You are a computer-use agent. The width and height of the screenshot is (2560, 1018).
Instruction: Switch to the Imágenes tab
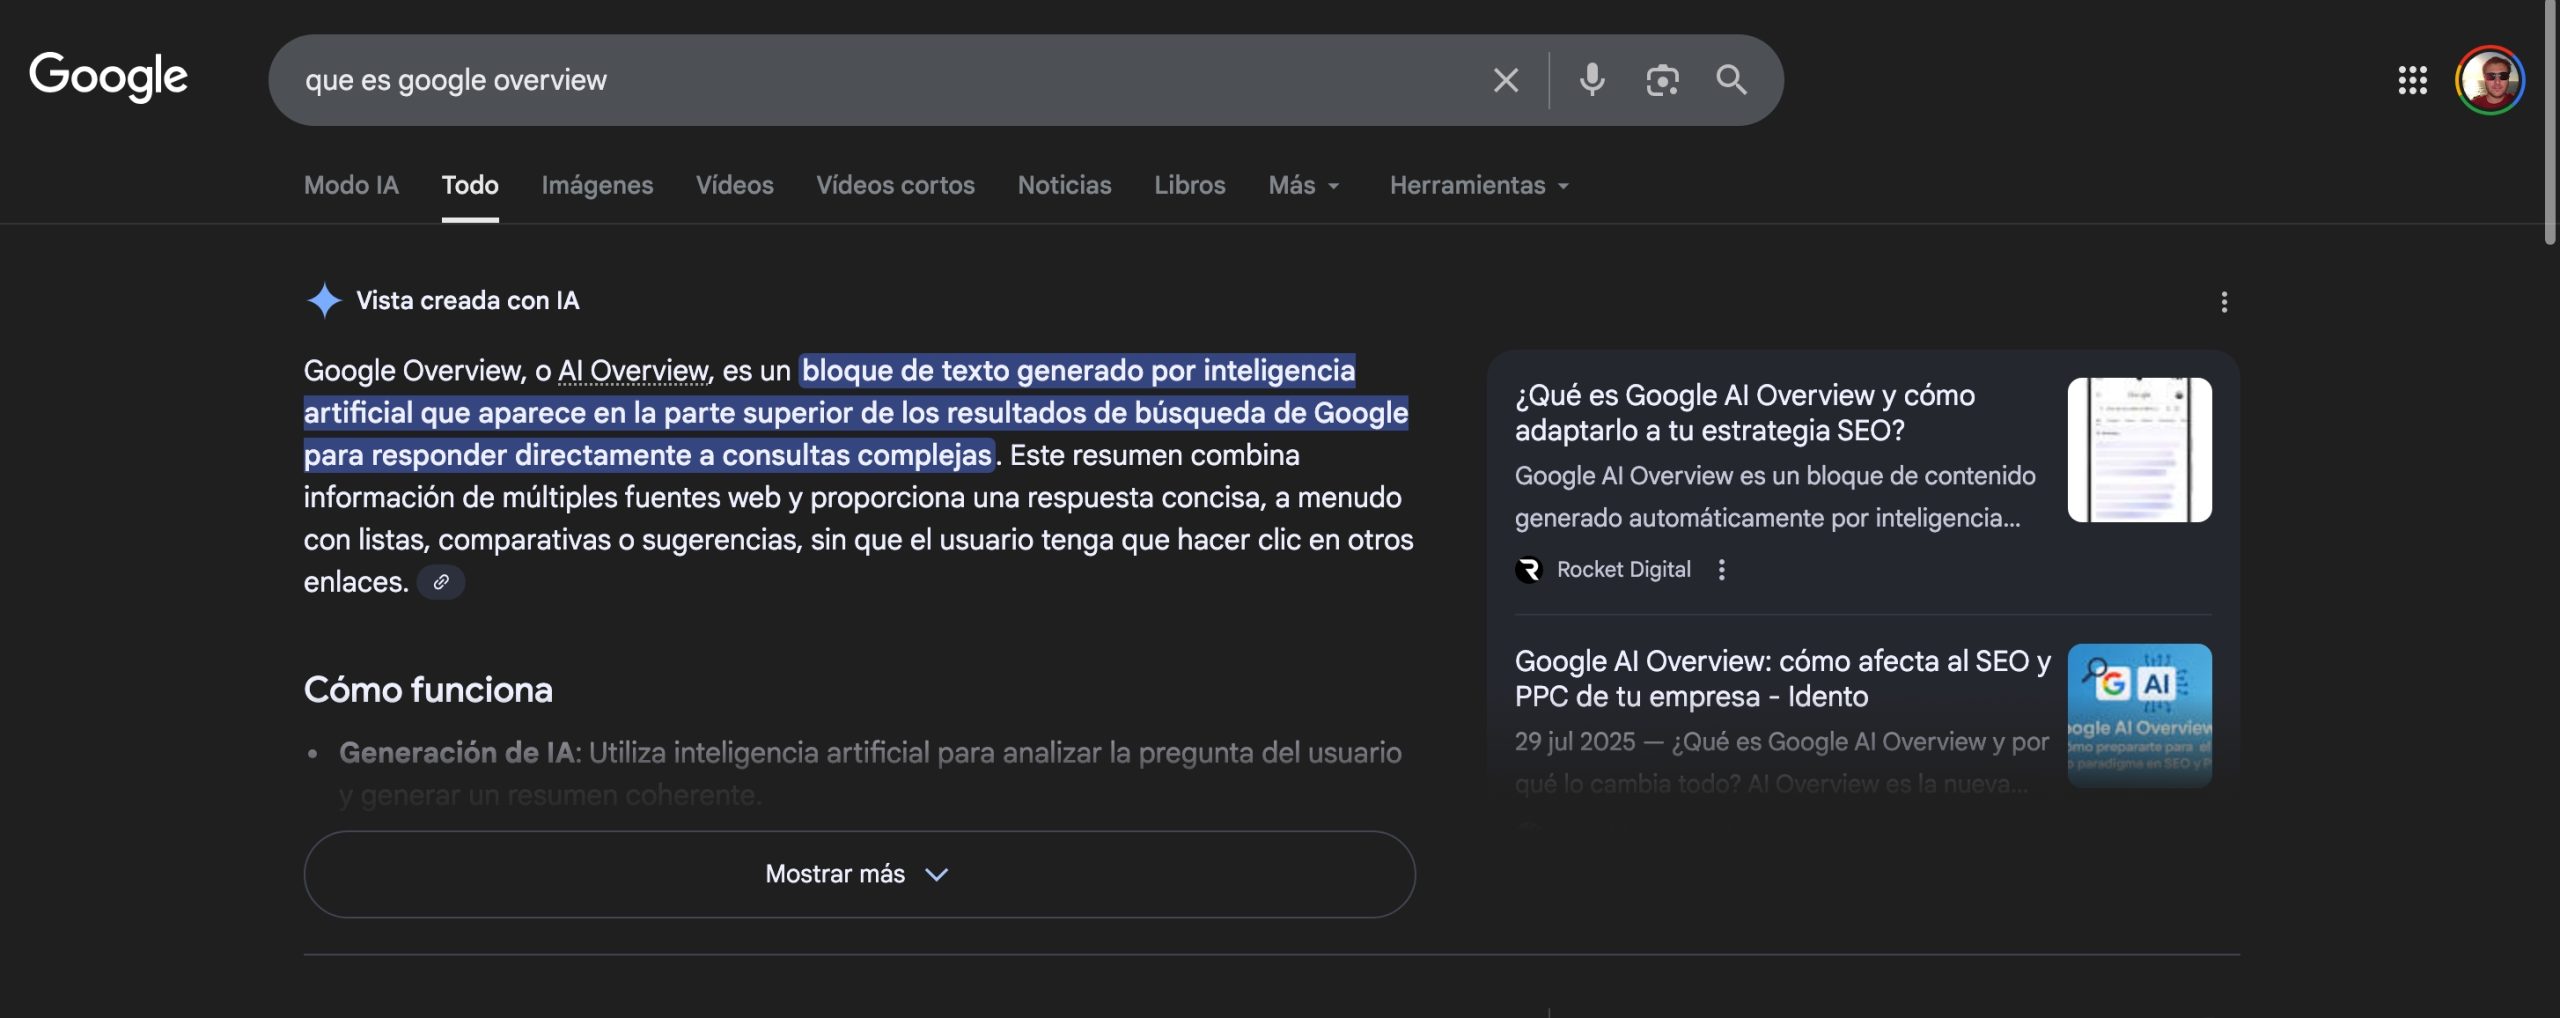[x=597, y=185]
